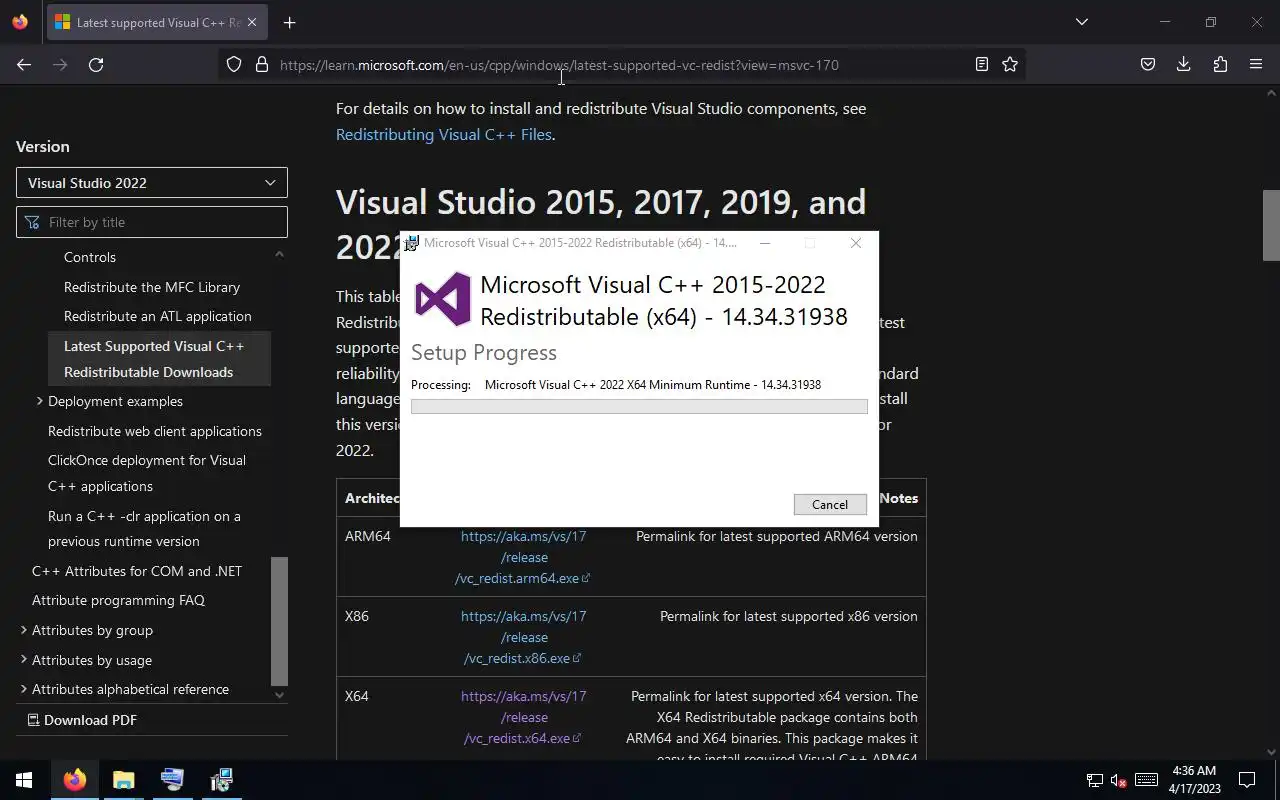Click the vc_redist.arm64.exe download link

[x=523, y=557]
